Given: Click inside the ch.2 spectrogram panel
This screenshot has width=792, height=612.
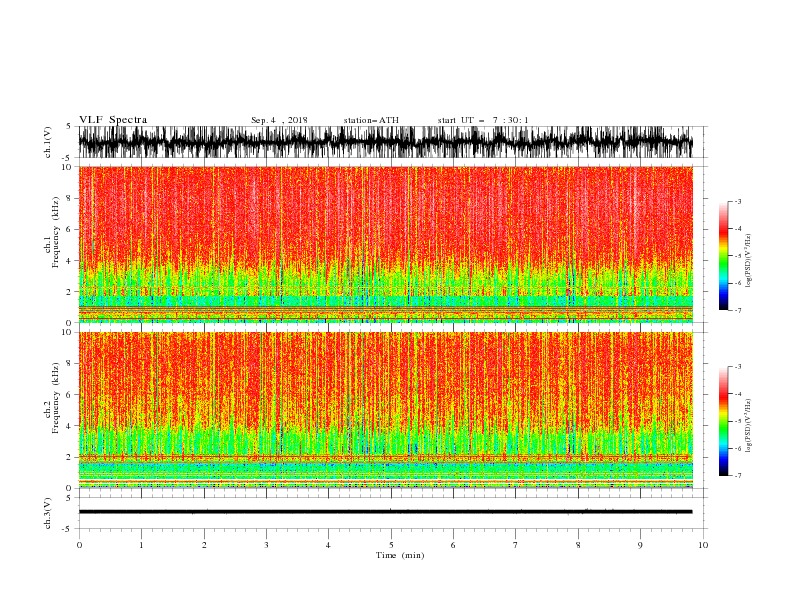Looking at the screenshot, I should (385, 410).
